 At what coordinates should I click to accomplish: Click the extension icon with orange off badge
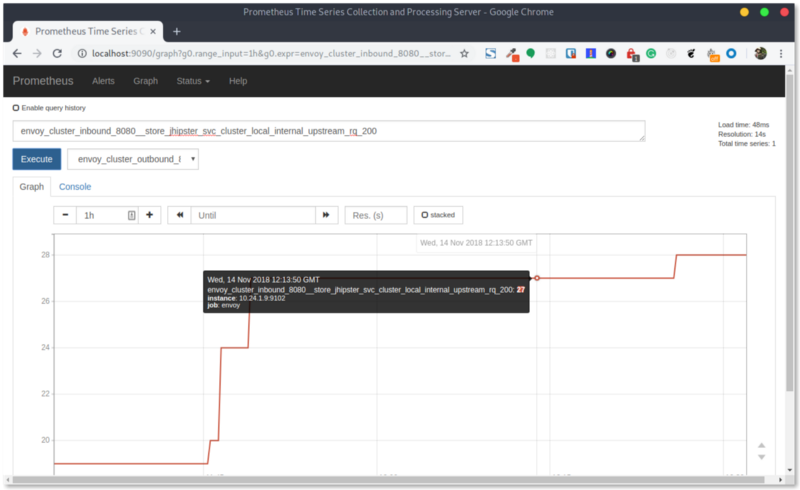[x=712, y=55]
